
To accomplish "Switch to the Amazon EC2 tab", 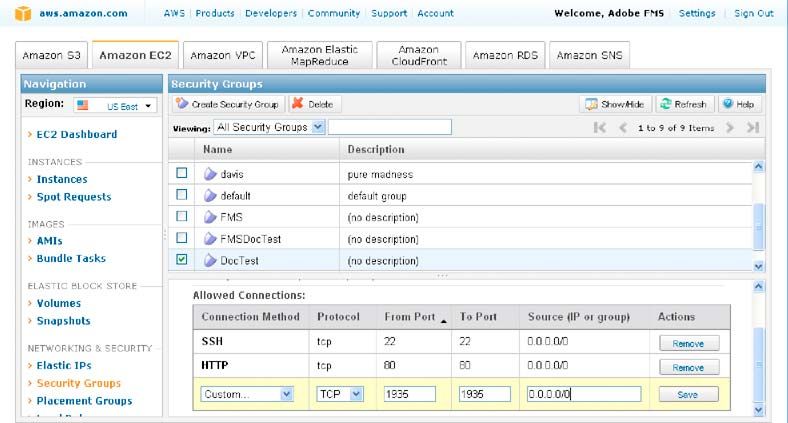I will [135, 55].
